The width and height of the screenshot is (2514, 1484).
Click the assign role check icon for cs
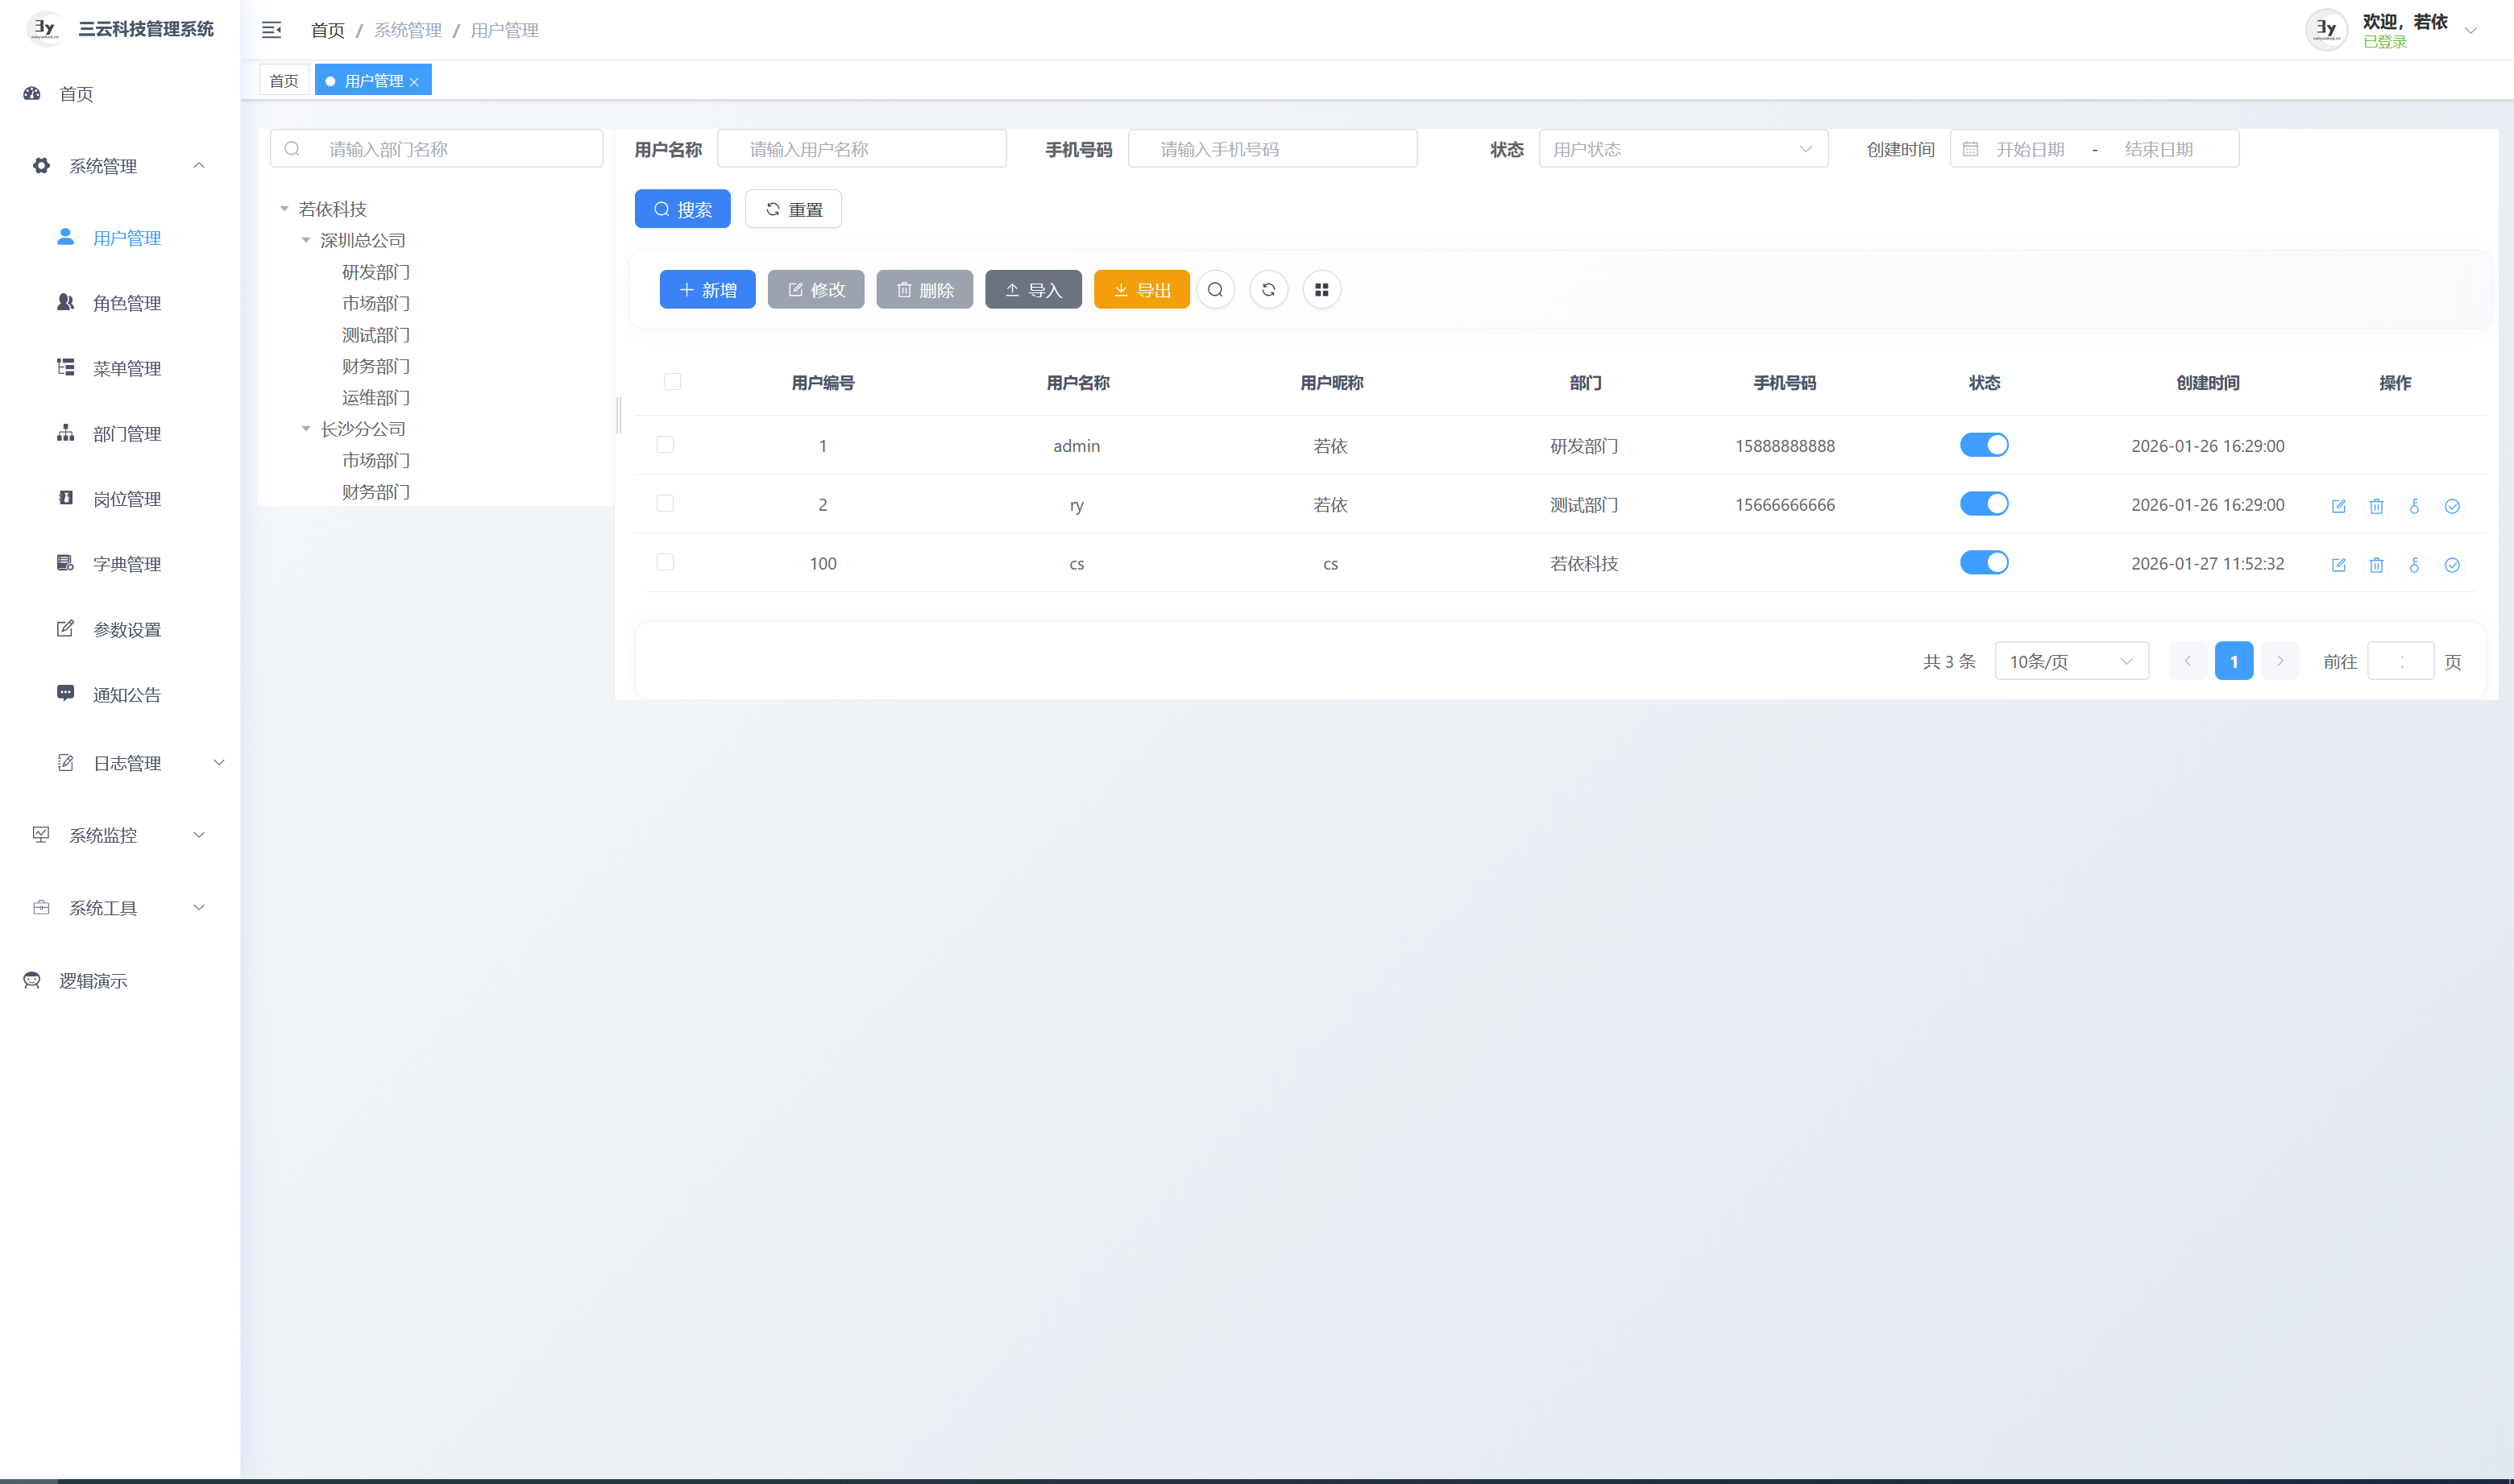[x=2452, y=565]
